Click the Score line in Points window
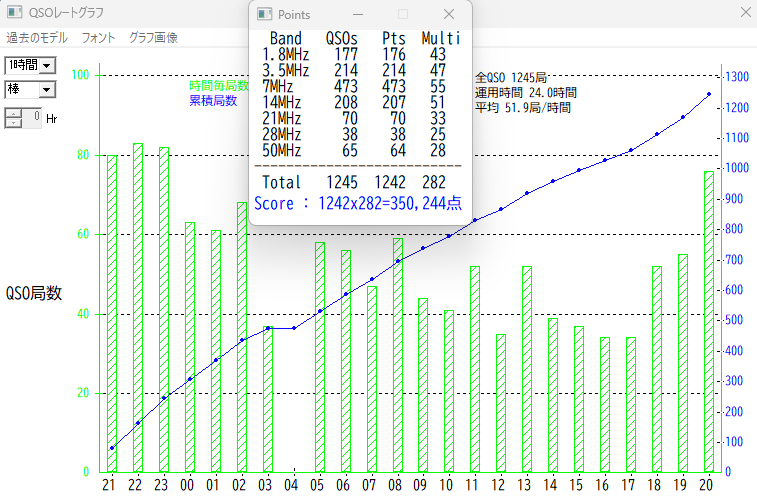757x501 pixels. click(x=357, y=203)
